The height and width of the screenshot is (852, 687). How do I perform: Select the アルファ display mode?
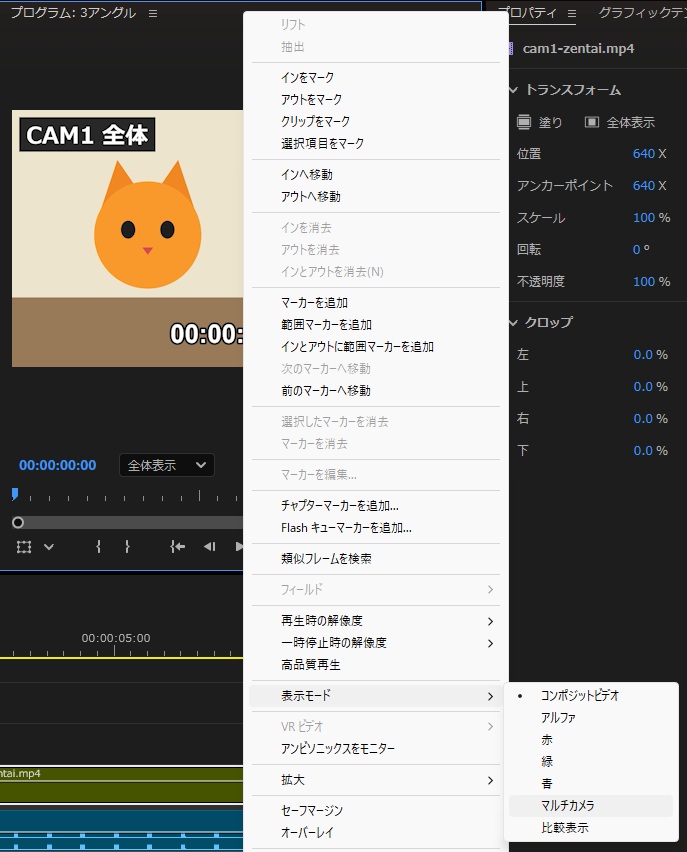click(x=591, y=718)
